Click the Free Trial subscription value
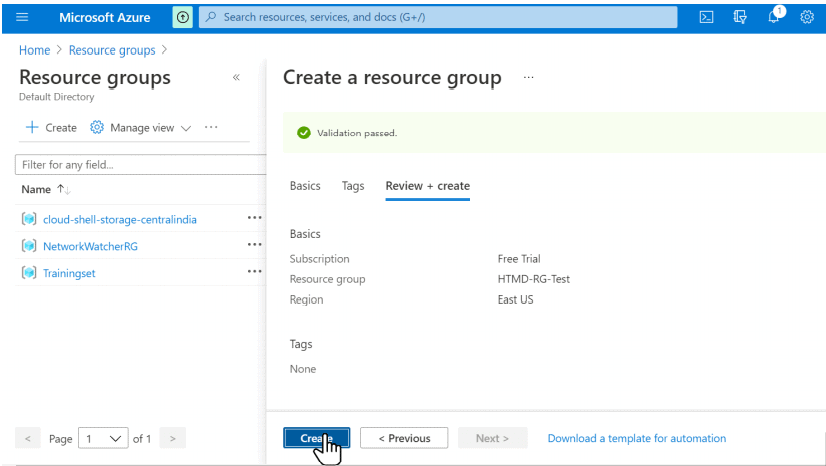The height and width of the screenshot is (466, 826). point(519,259)
